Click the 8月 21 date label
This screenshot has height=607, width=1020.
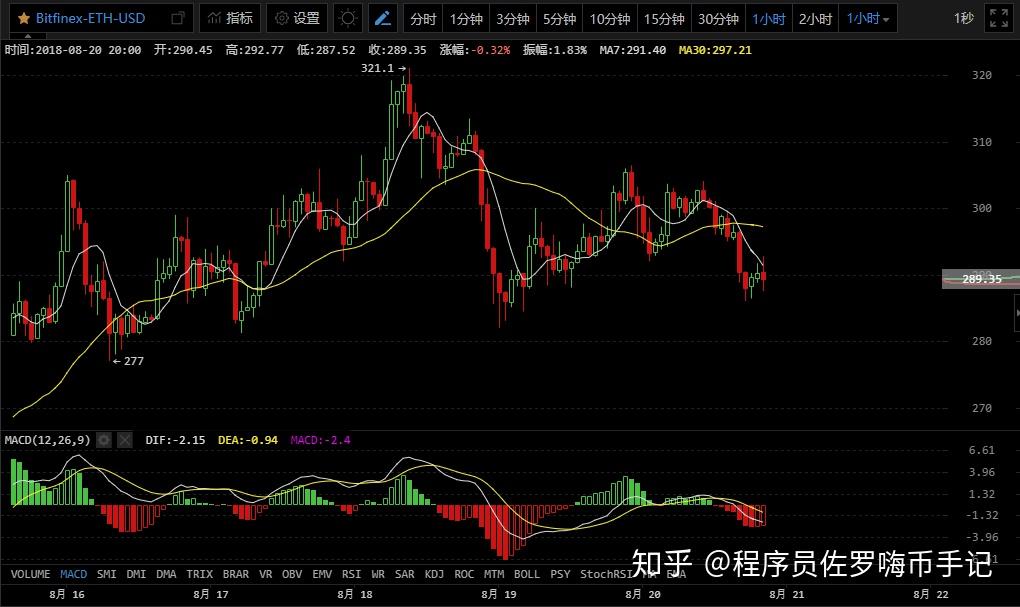pyautogui.click(x=787, y=594)
